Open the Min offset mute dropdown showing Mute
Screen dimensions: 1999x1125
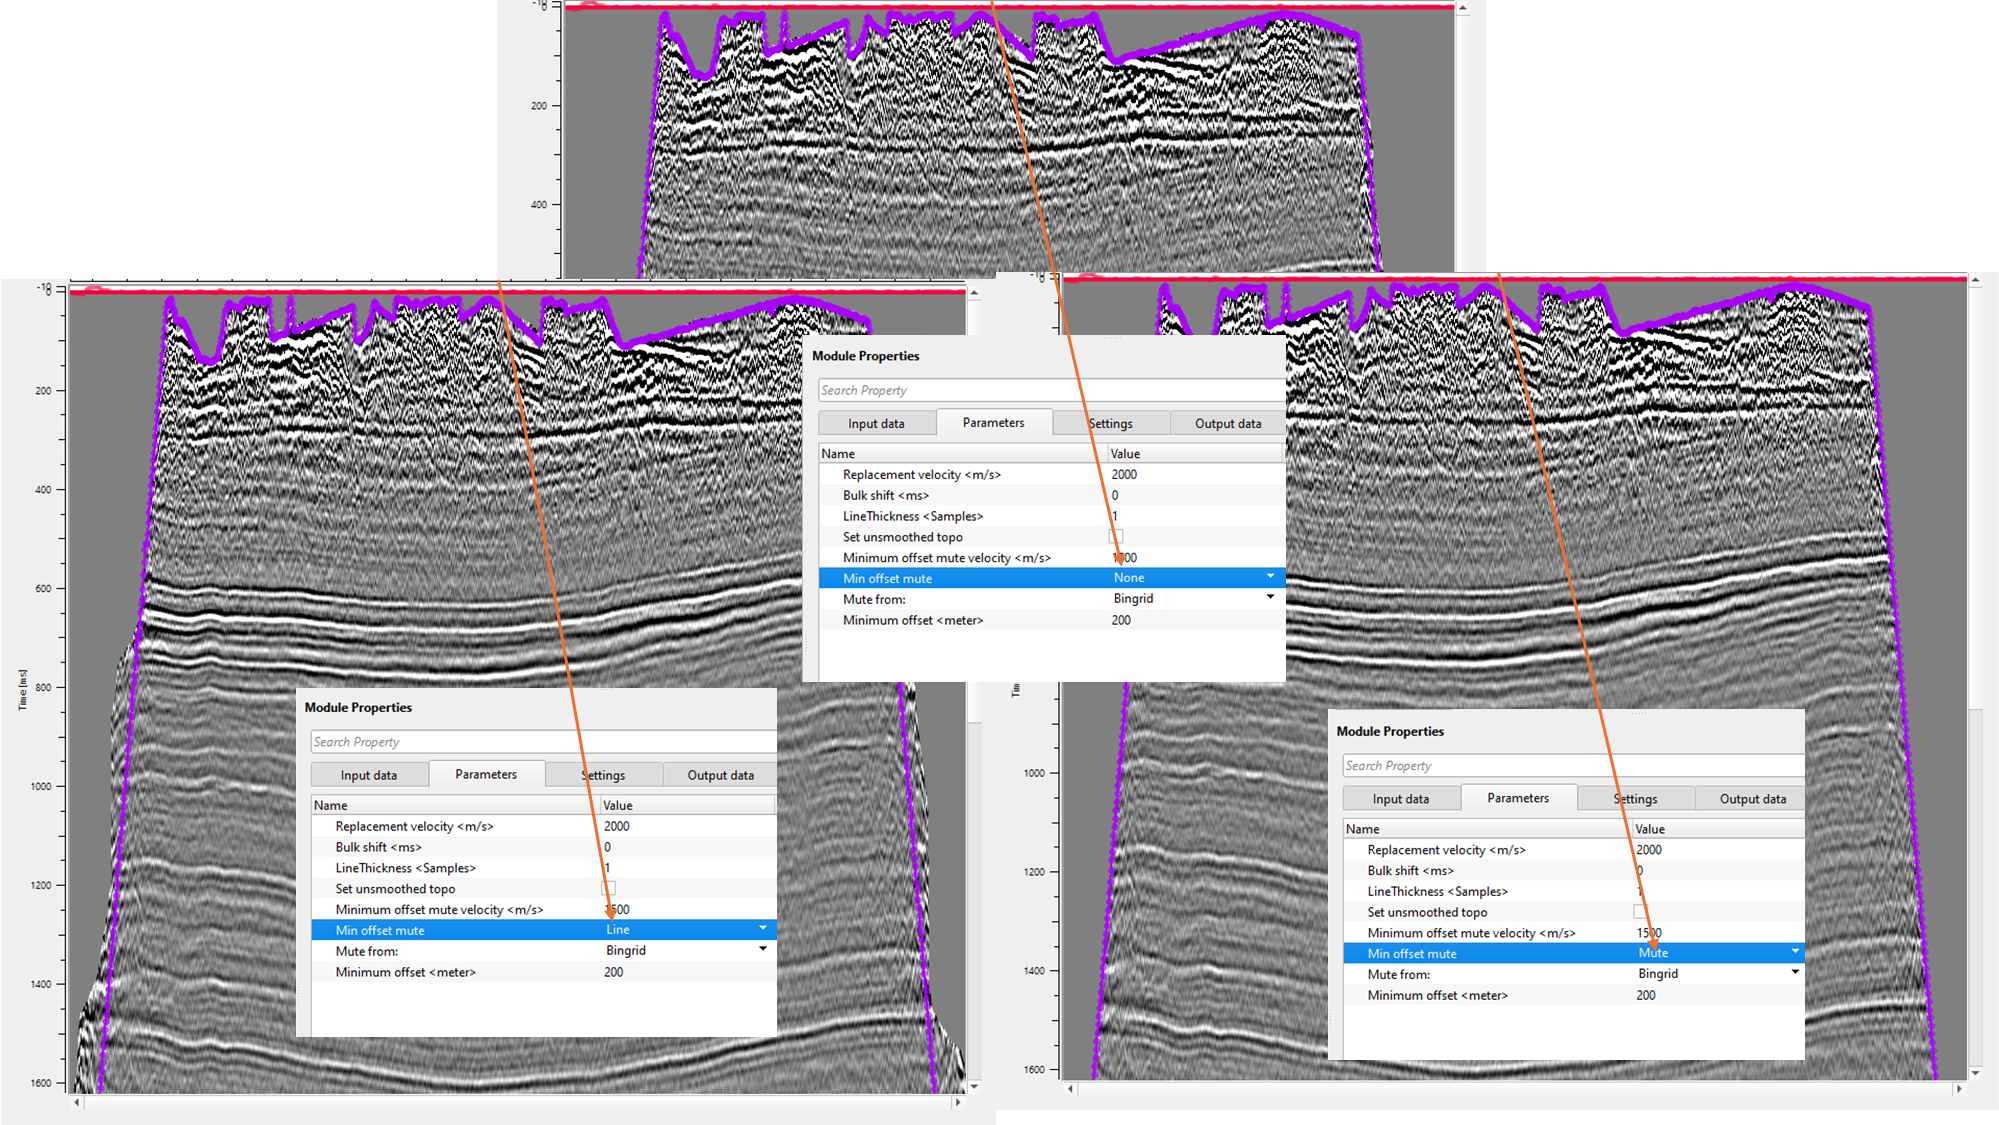click(1794, 953)
